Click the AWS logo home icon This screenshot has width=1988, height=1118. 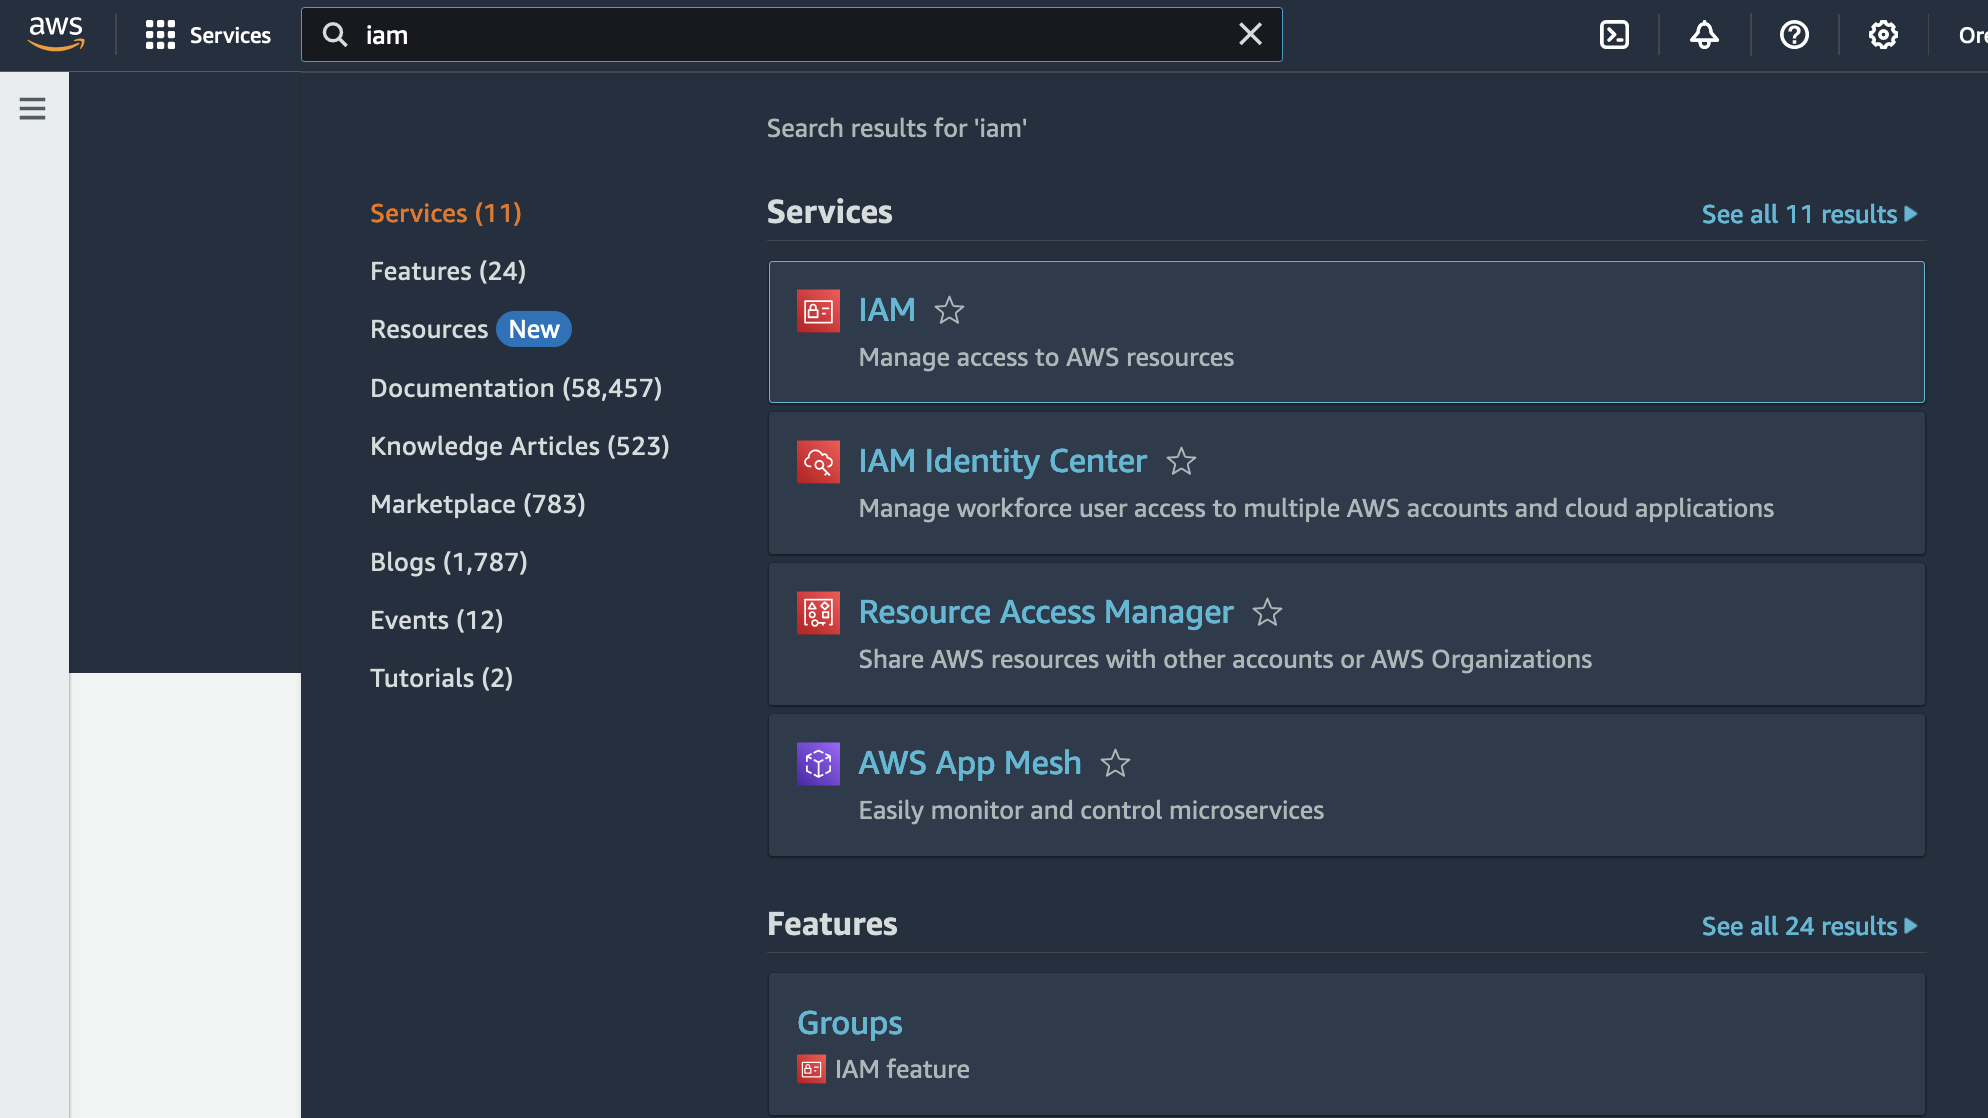pyautogui.click(x=56, y=35)
